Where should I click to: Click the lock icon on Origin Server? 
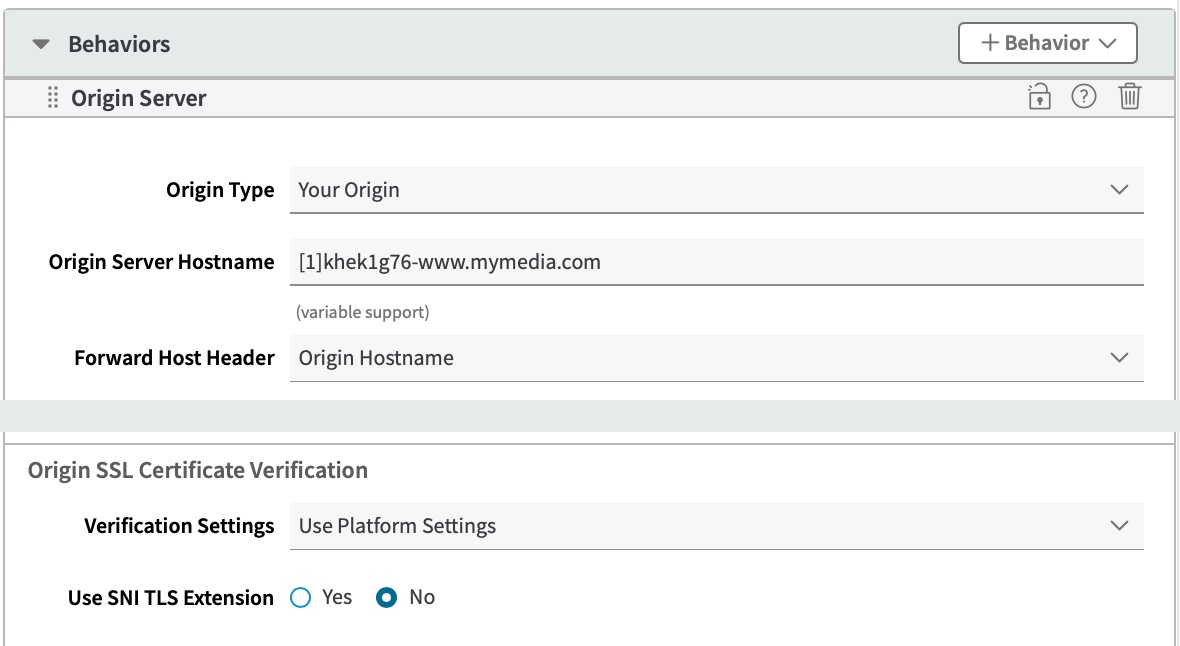[x=1040, y=97]
